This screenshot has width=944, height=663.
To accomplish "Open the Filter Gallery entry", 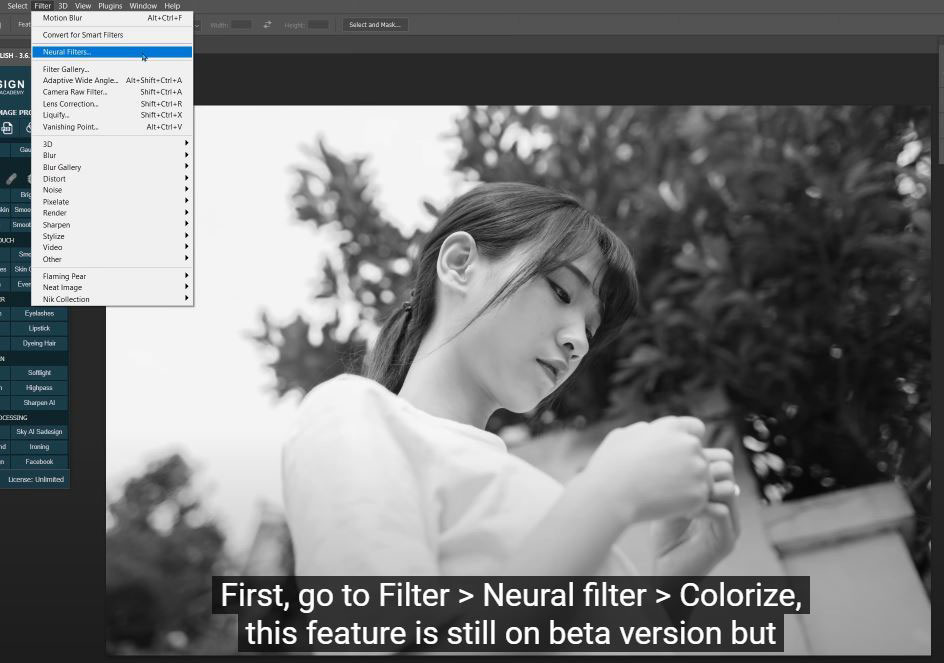I will 65,69.
